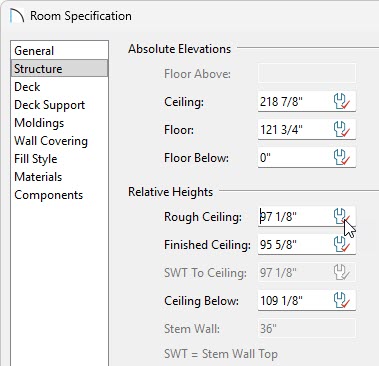The image size is (379, 366).
Task: Click the Floor Below label
Action: 196,158
